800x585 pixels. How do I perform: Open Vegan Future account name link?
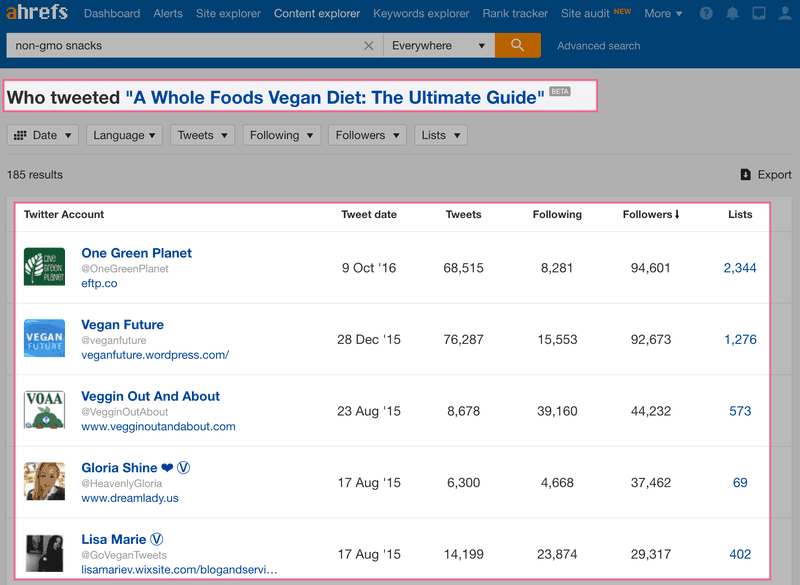click(x=122, y=324)
